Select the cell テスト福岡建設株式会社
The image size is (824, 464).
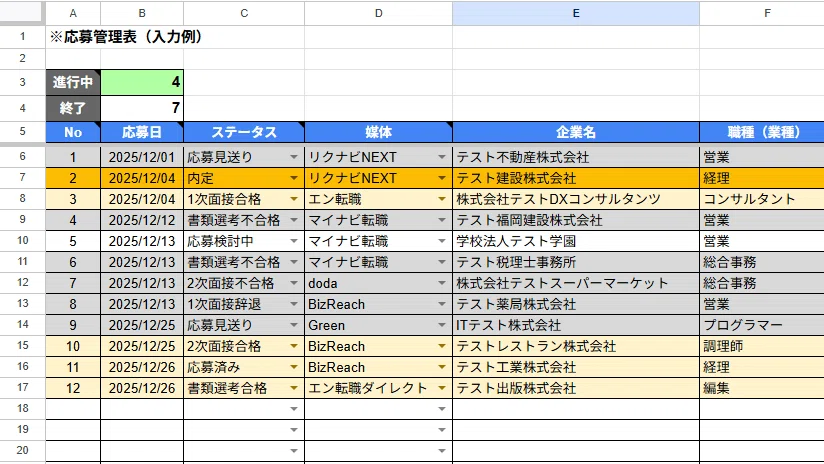pyautogui.click(x=576, y=220)
